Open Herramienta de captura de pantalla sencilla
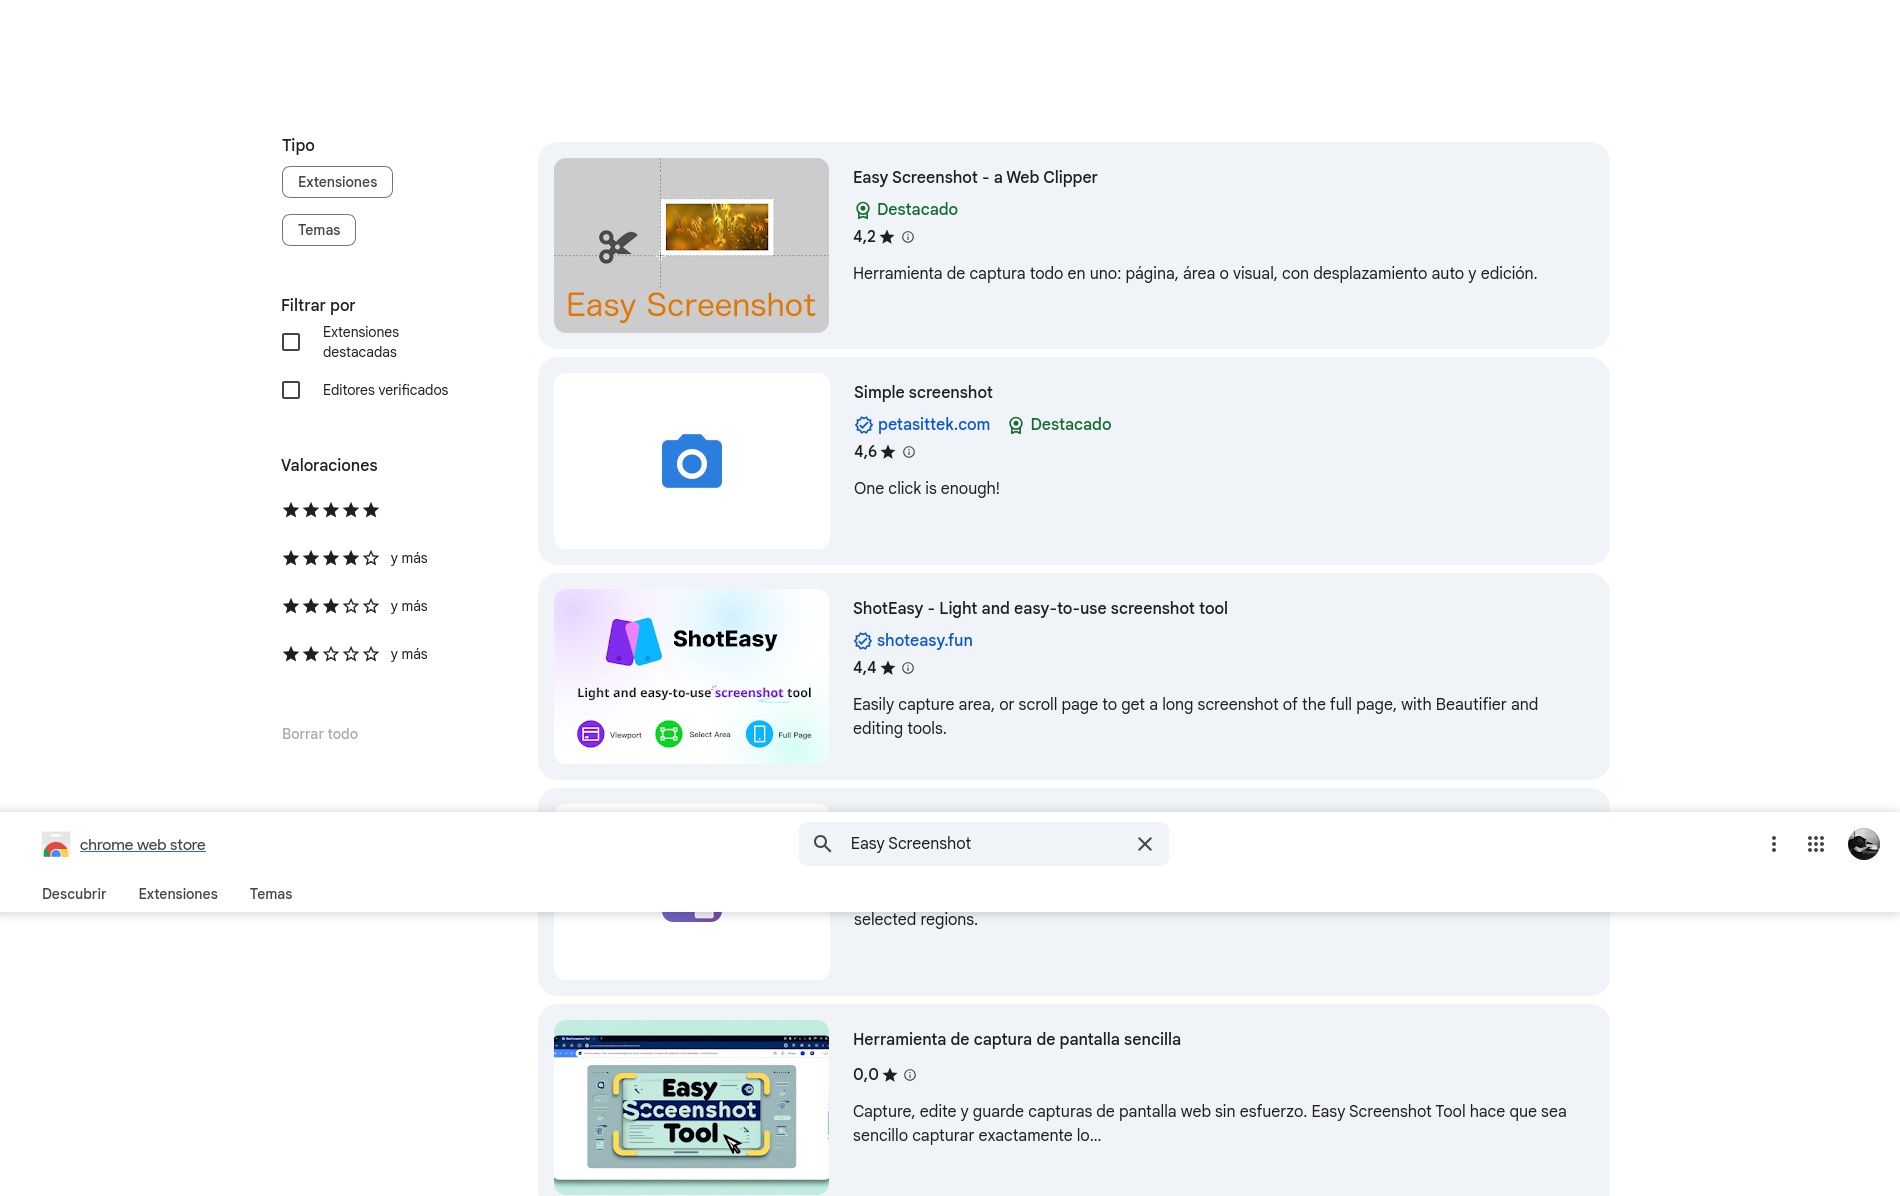Screen dimensions: 1900x1196 [x=1017, y=1039]
